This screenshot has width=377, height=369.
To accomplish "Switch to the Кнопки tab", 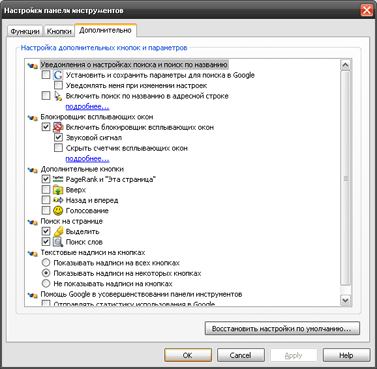I will point(59,31).
